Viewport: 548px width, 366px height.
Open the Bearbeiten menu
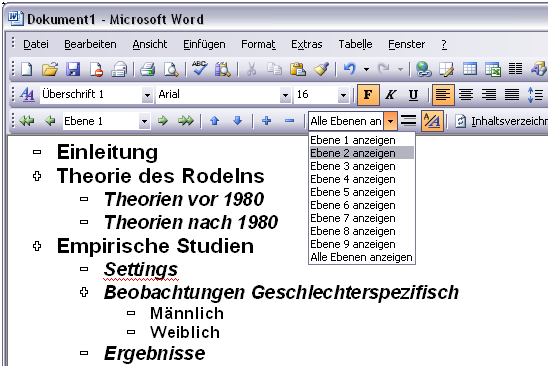90,44
